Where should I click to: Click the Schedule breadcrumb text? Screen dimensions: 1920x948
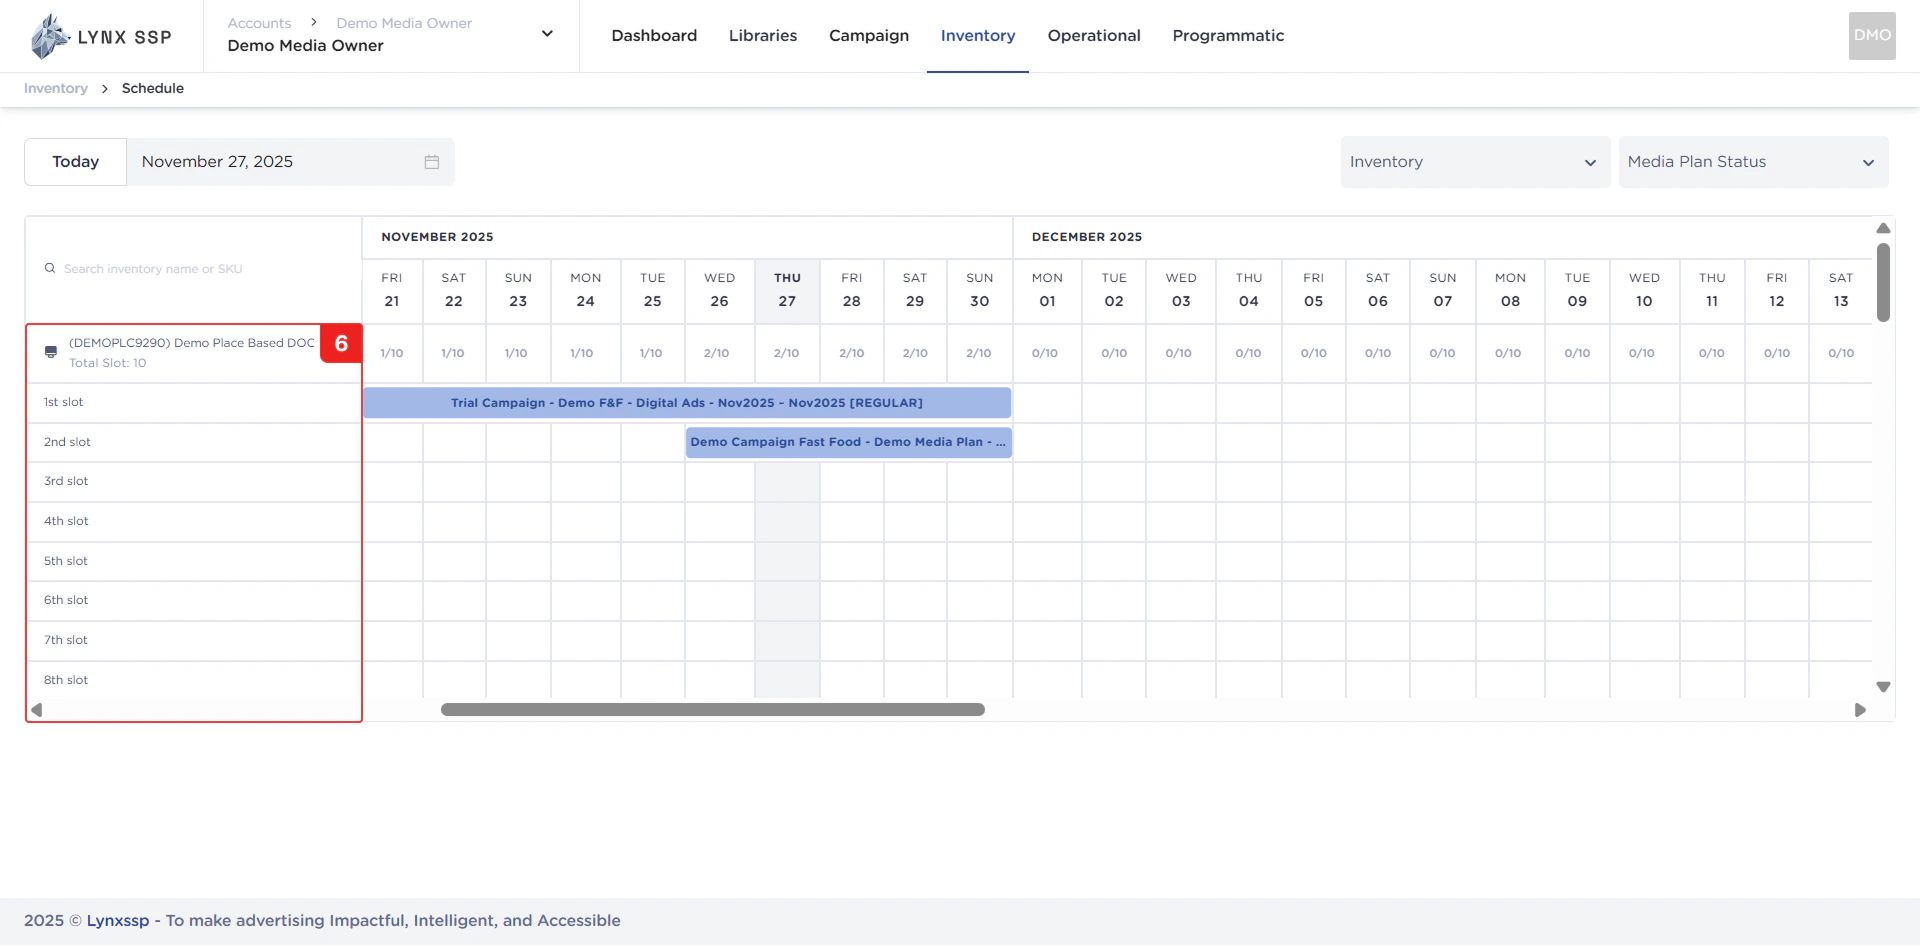pyautogui.click(x=153, y=88)
